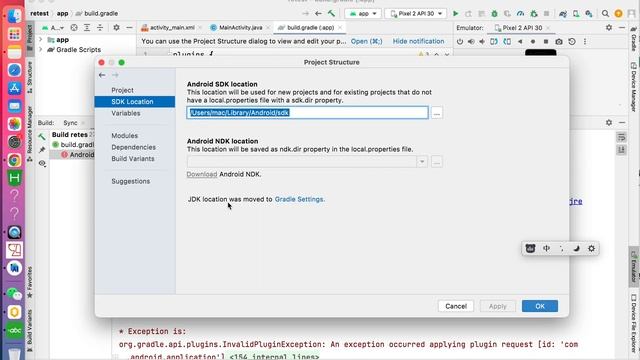640x360 pixels.
Task: Click the emulator back triangle button
Action: (x=520, y=42)
